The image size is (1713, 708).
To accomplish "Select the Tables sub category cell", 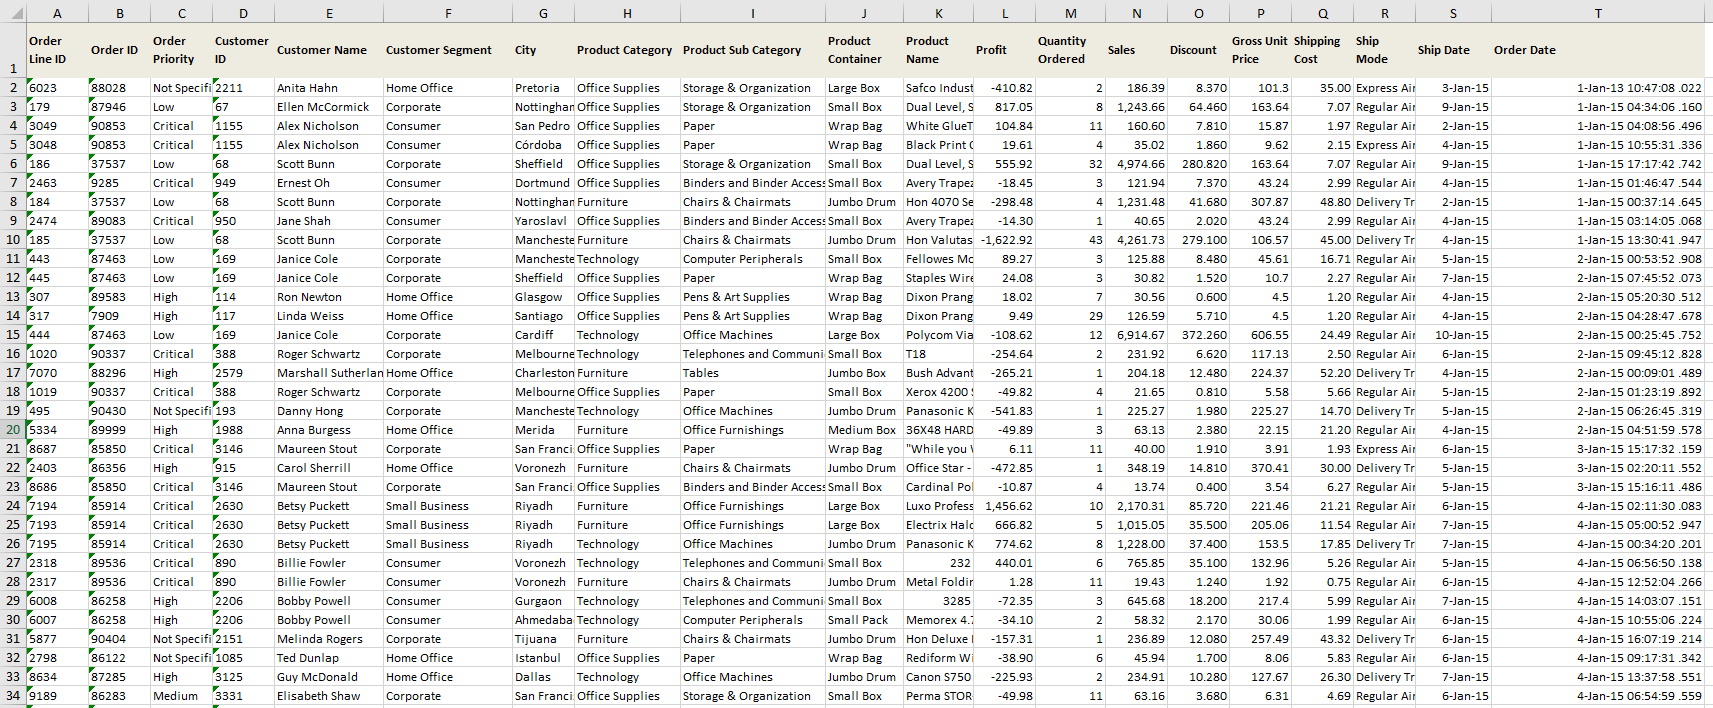I will coord(701,373).
